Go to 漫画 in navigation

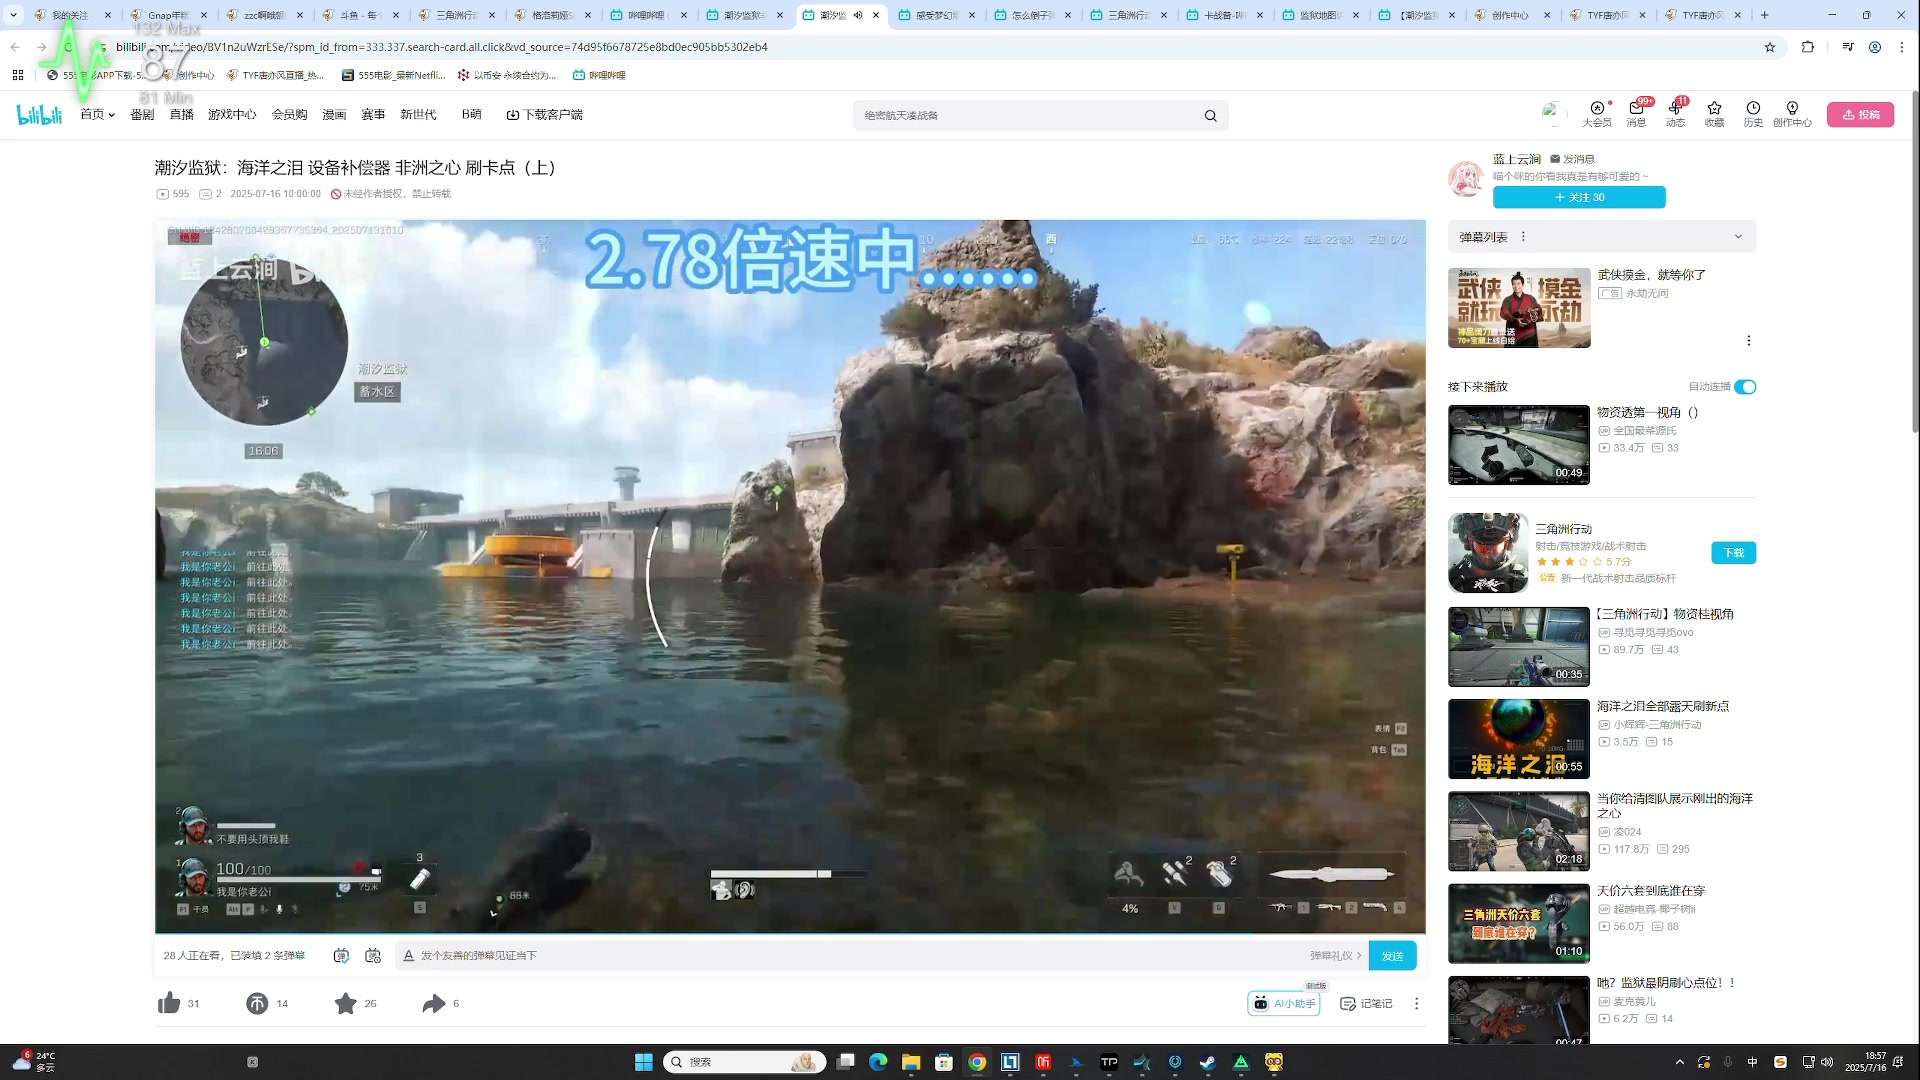334,115
